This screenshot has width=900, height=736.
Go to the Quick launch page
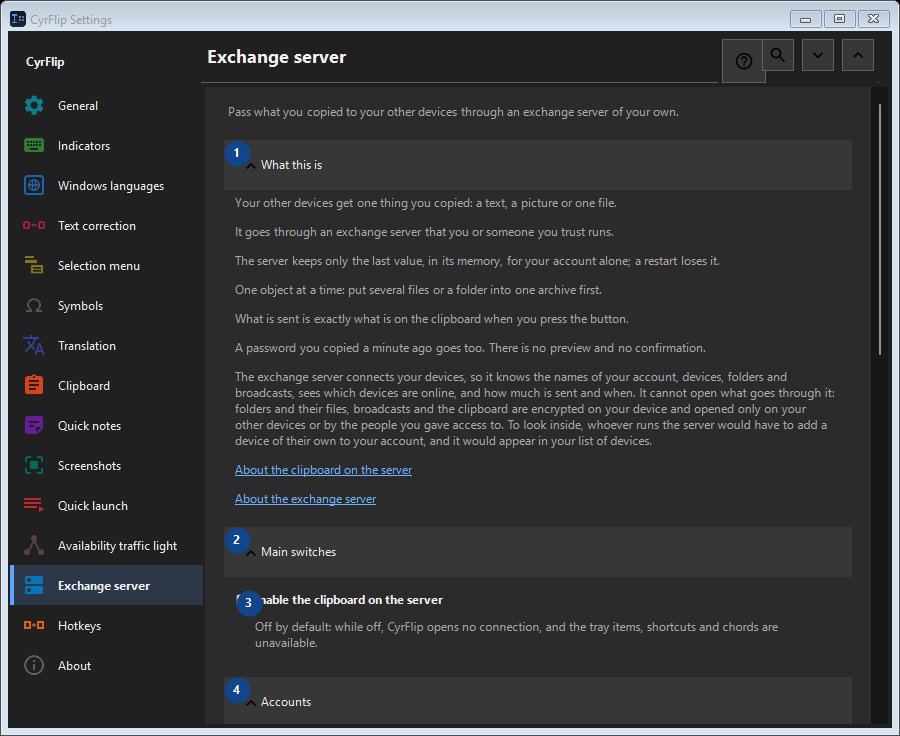click(x=107, y=505)
